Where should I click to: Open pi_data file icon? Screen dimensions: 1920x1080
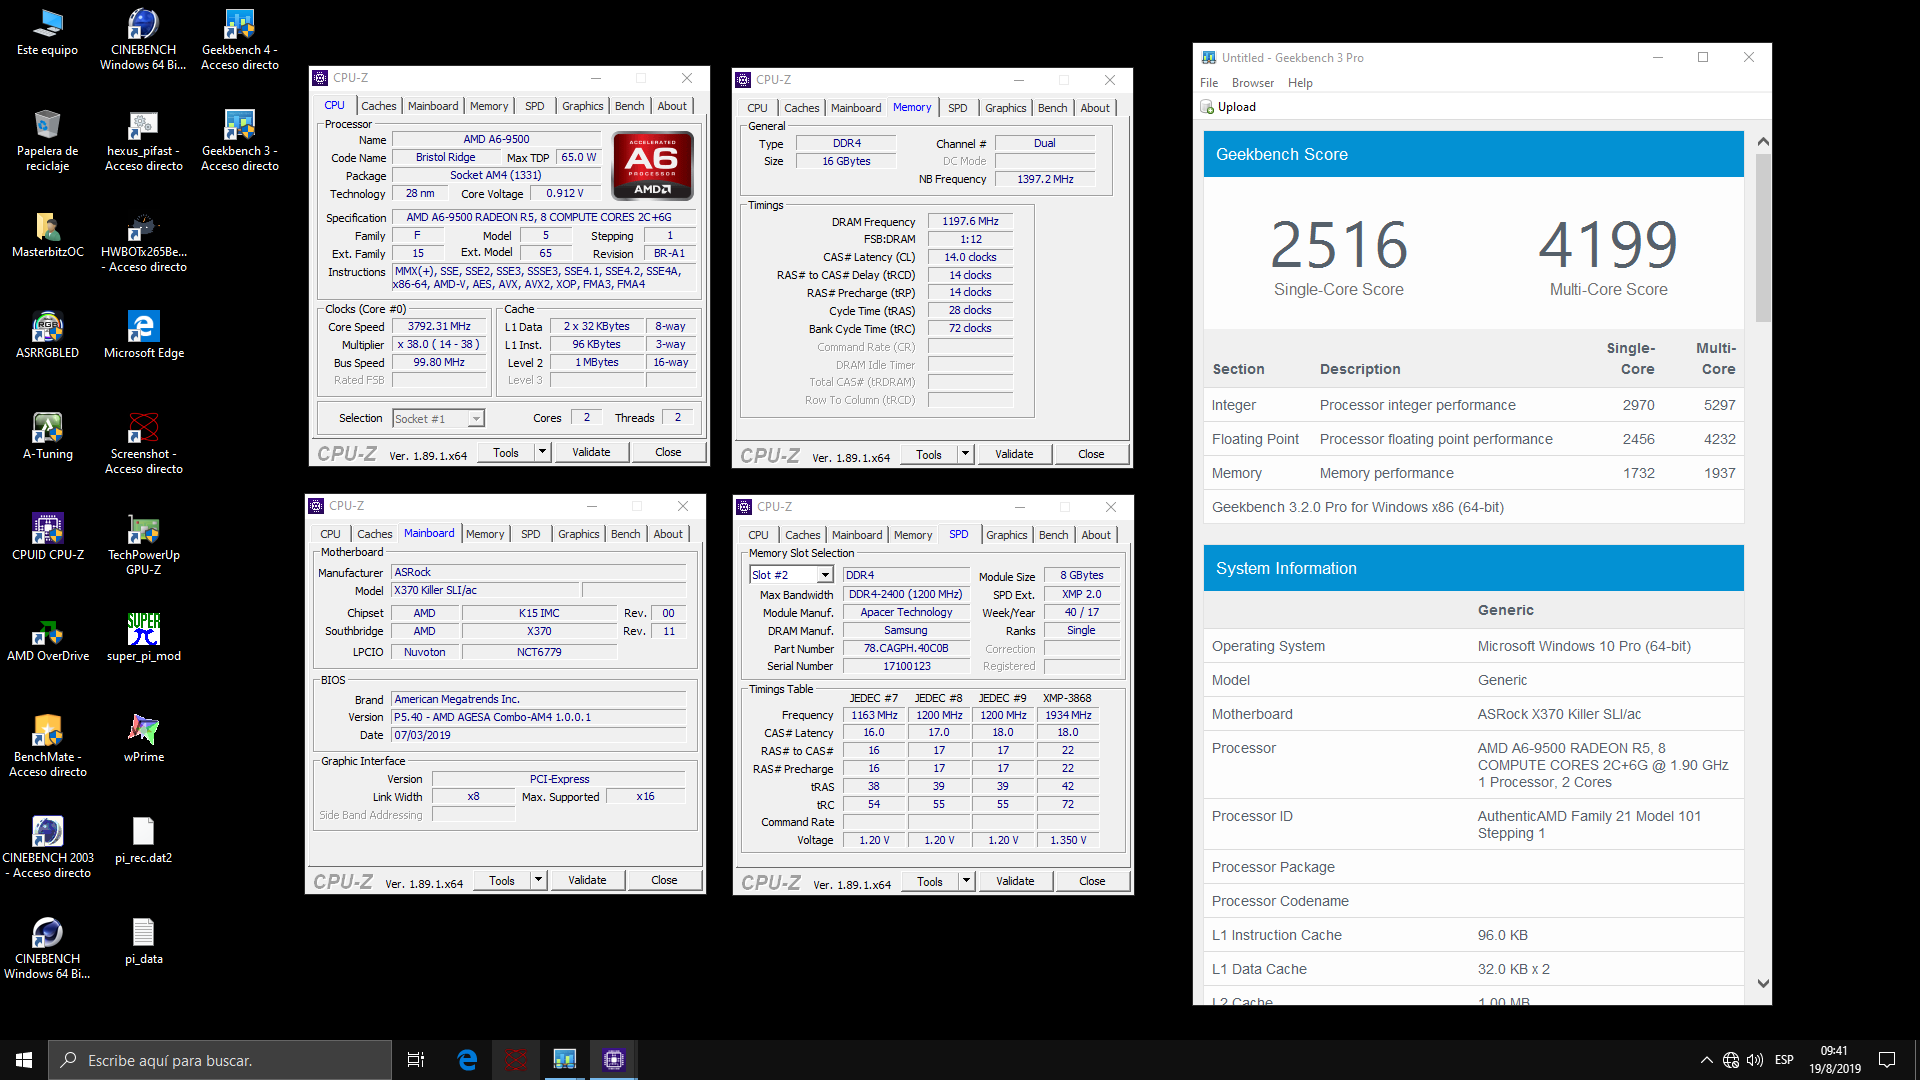coord(143,941)
